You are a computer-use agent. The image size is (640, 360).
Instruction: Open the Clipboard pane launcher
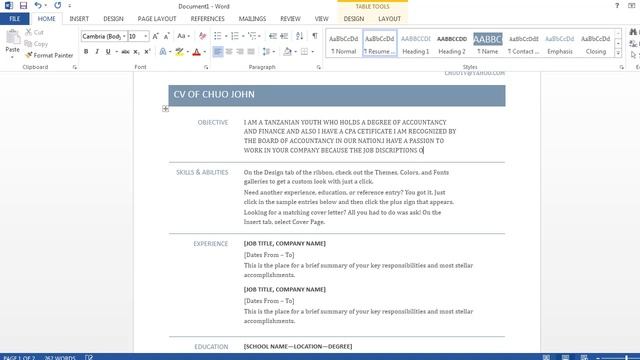click(75, 67)
